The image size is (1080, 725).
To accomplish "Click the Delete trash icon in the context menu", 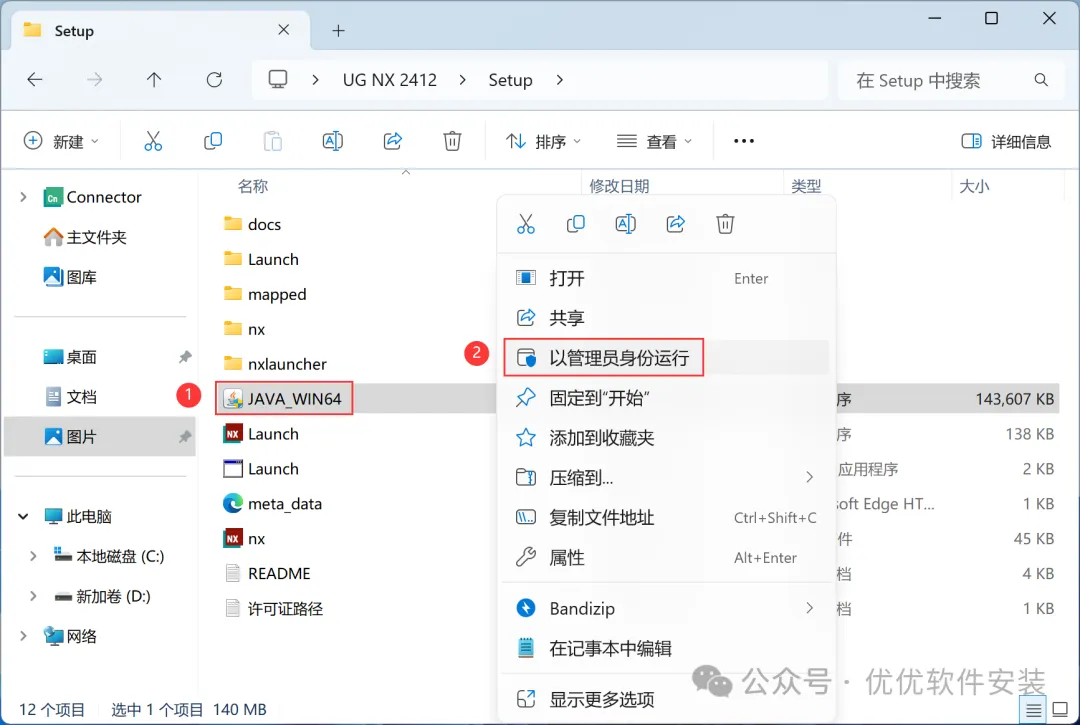I will point(725,224).
